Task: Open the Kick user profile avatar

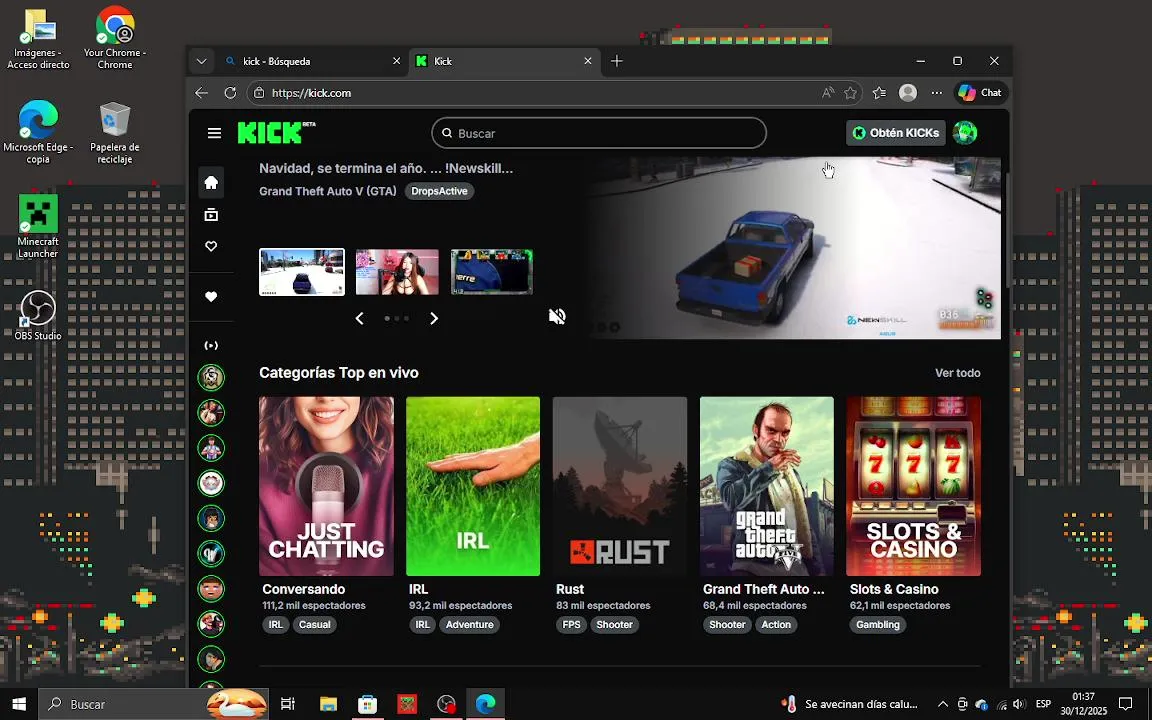Action: tap(965, 133)
